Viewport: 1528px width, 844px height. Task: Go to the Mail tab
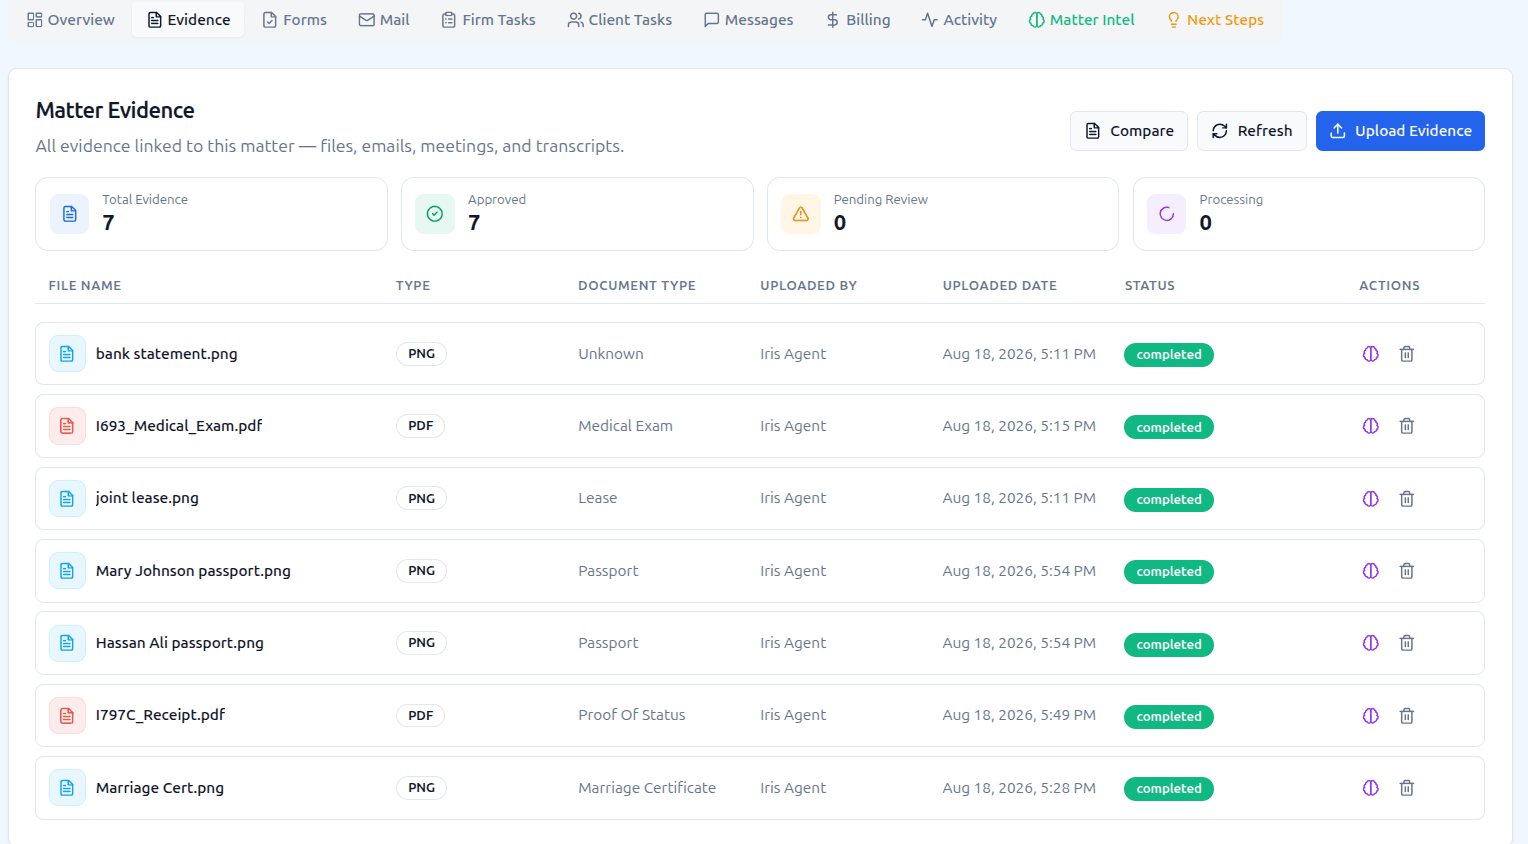click(x=384, y=20)
